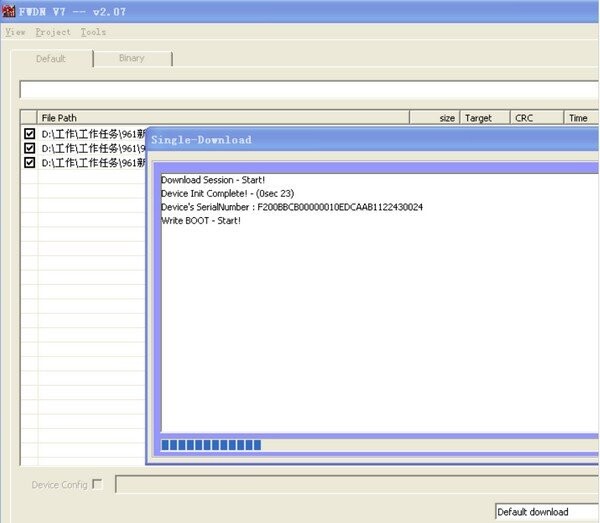Enable the Device Config checkbox
This screenshot has height=523, width=600.
click(x=98, y=484)
